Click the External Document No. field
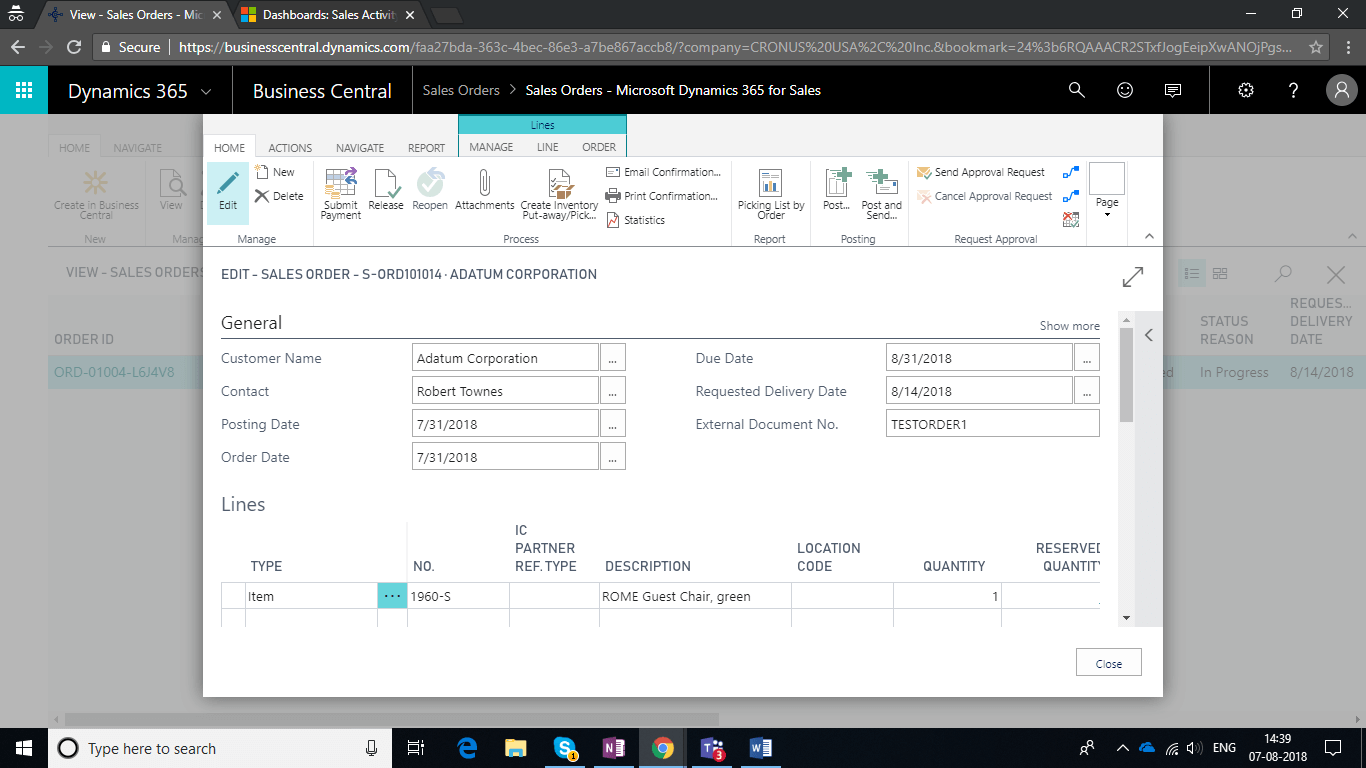Screen dimensions: 1366x768 pyautogui.click(x=992, y=424)
